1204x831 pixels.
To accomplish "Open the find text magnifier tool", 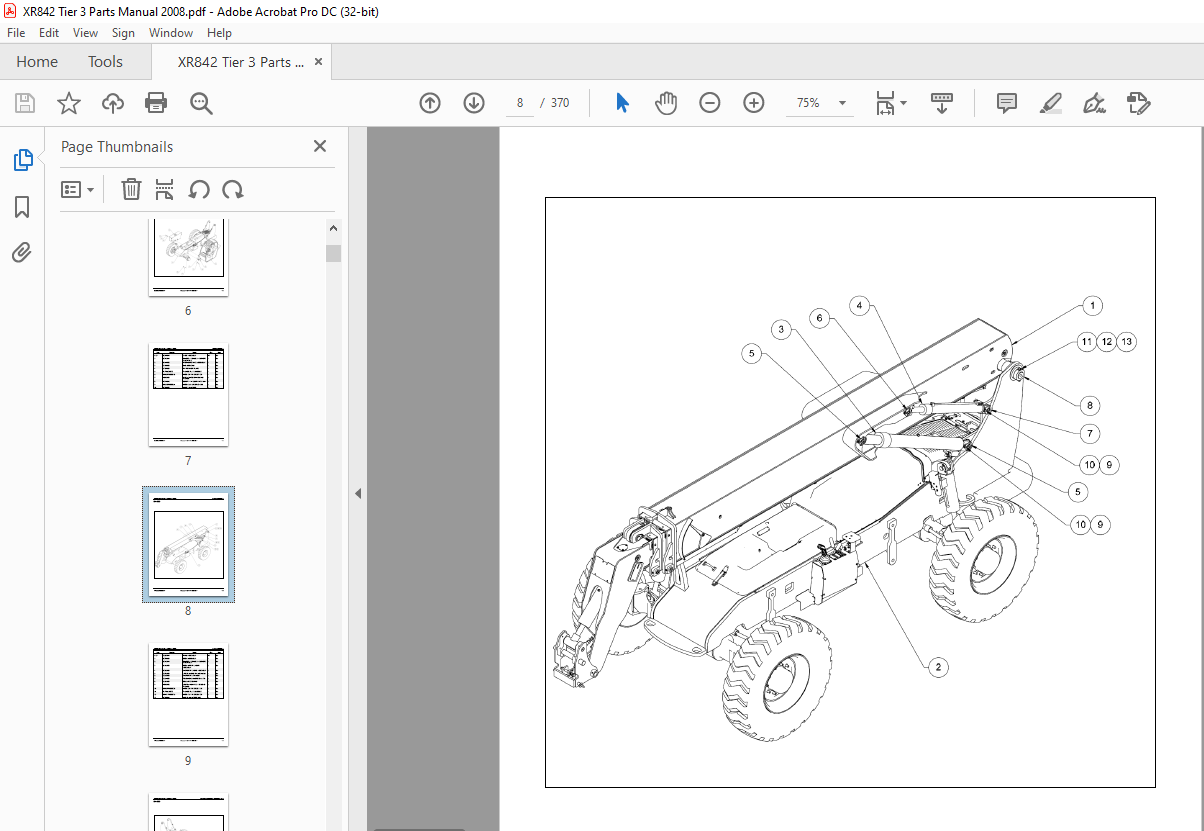I will coord(201,103).
